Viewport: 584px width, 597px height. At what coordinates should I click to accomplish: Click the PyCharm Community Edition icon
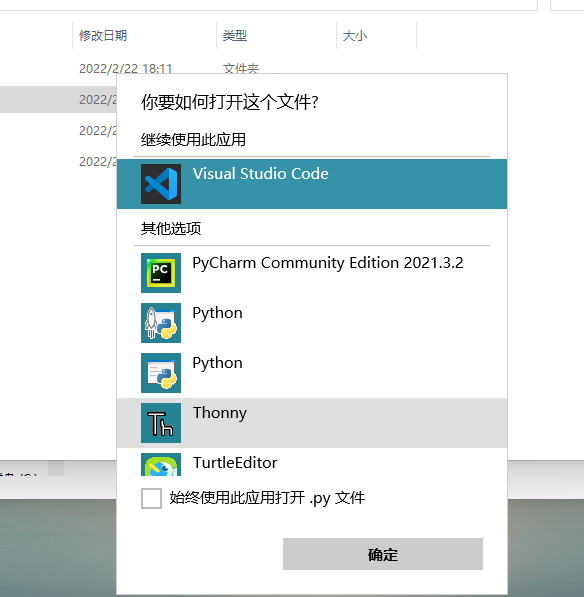point(161,273)
